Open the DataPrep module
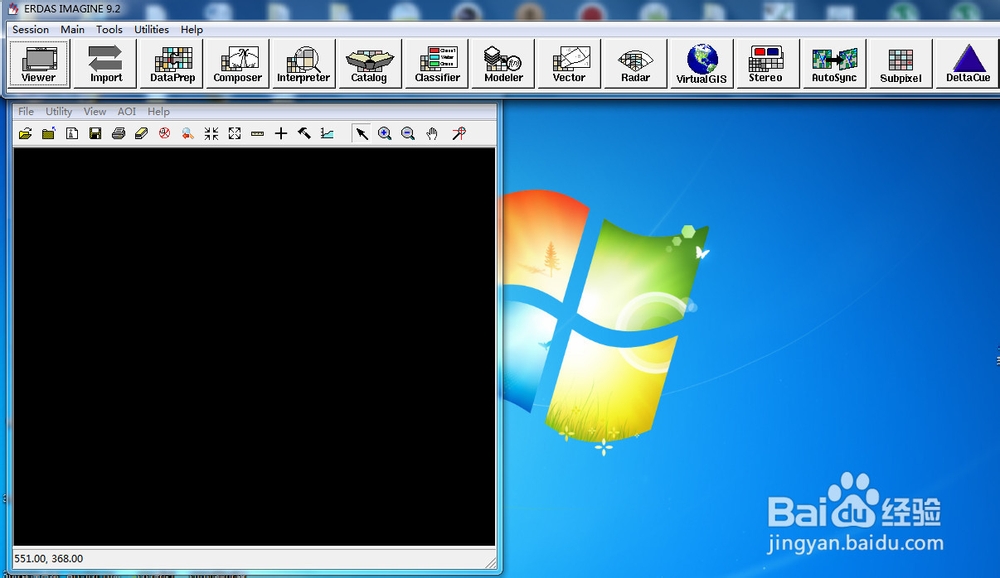This screenshot has width=1000, height=578. (x=172, y=64)
